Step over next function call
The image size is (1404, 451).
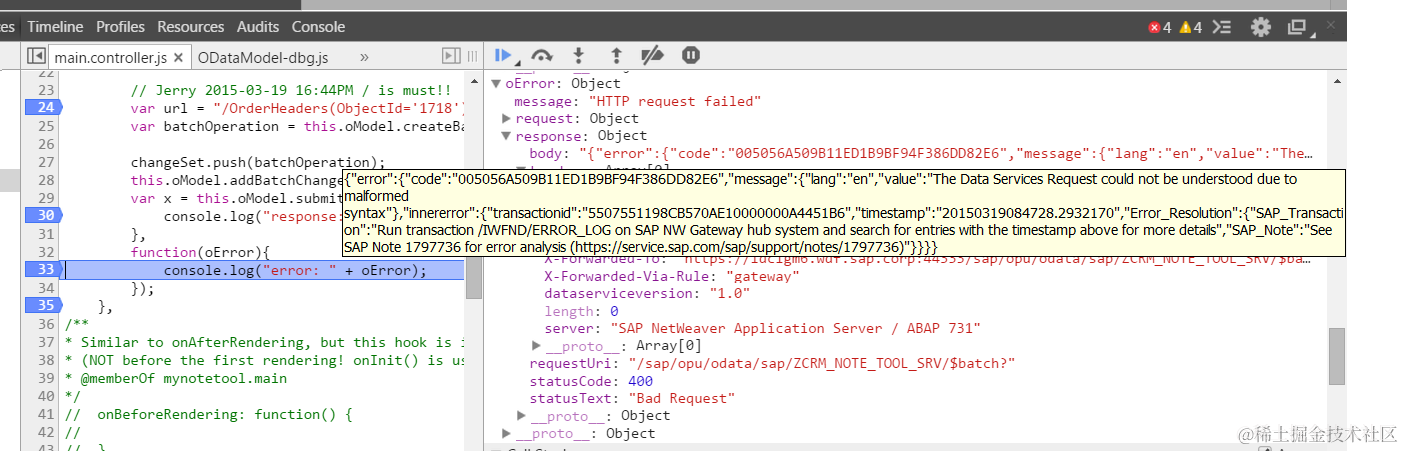pyautogui.click(x=542, y=55)
